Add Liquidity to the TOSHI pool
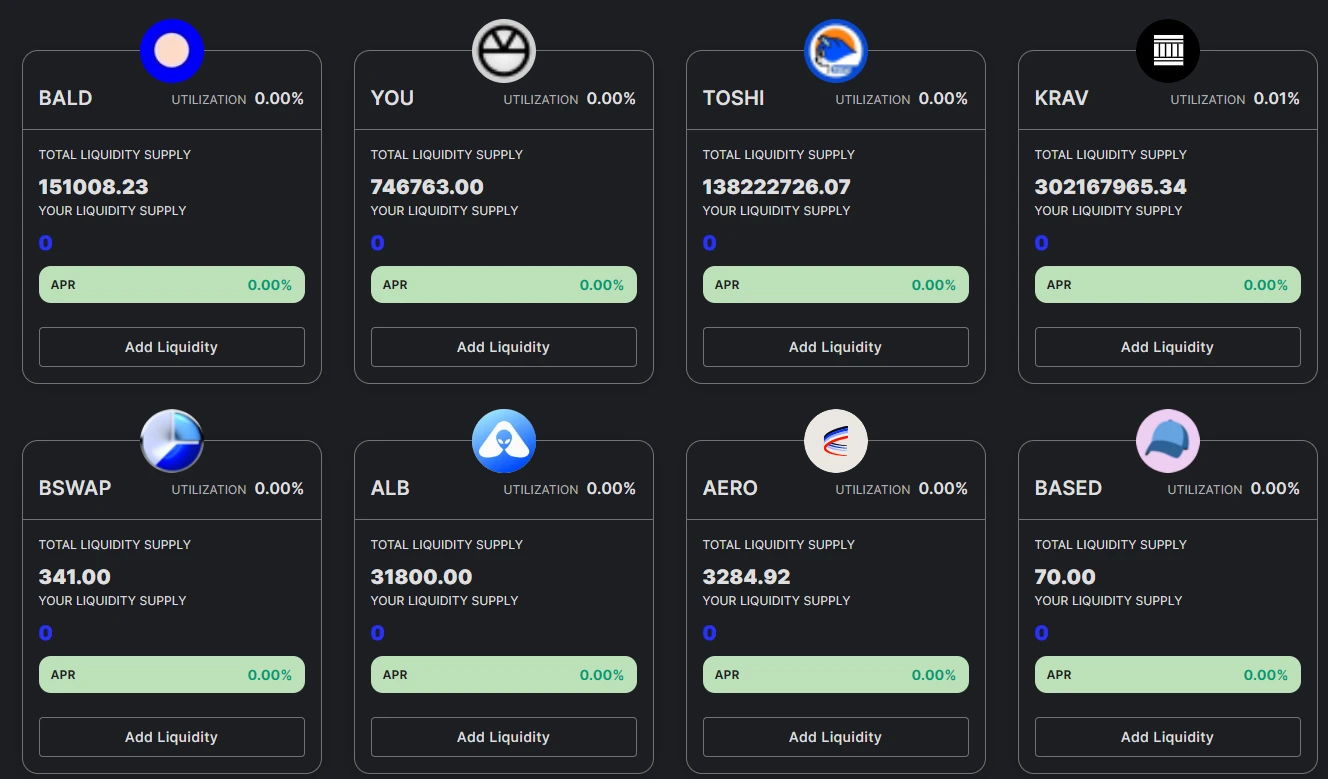1328x779 pixels. pyautogui.click(x=836, y=347)
